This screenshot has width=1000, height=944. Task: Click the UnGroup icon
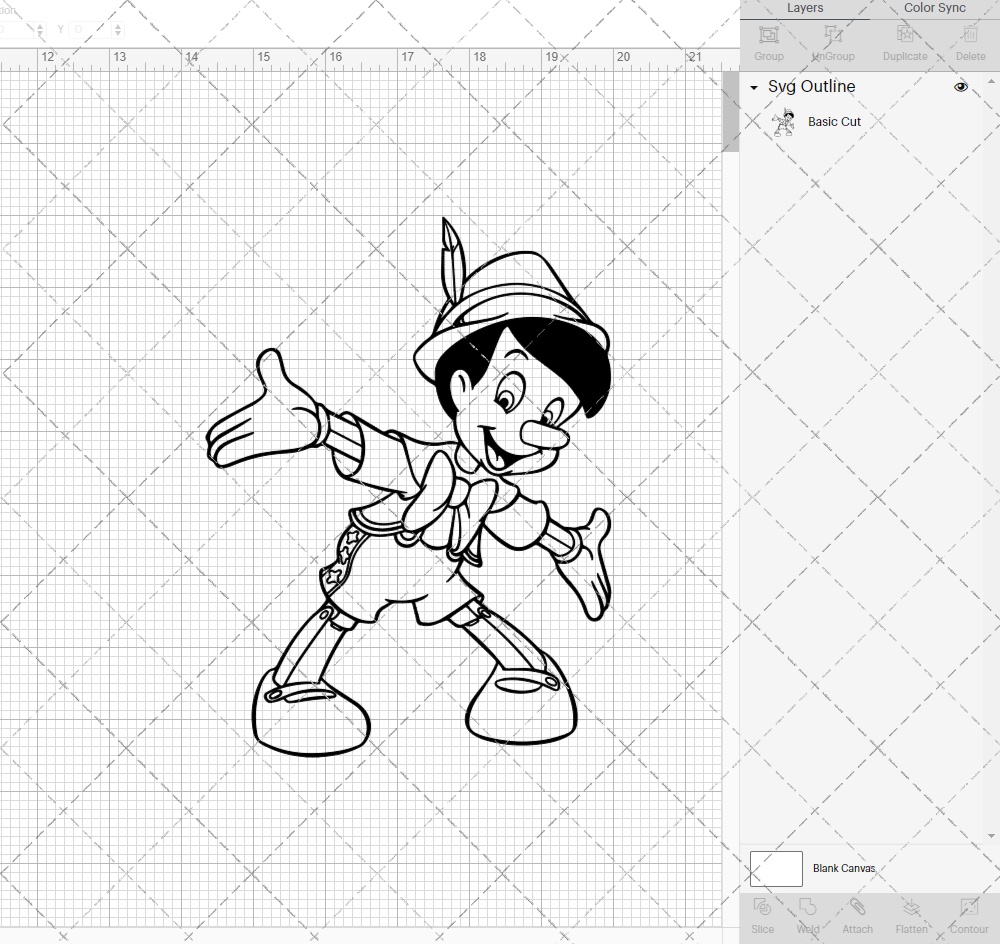(x=833, y=35)
